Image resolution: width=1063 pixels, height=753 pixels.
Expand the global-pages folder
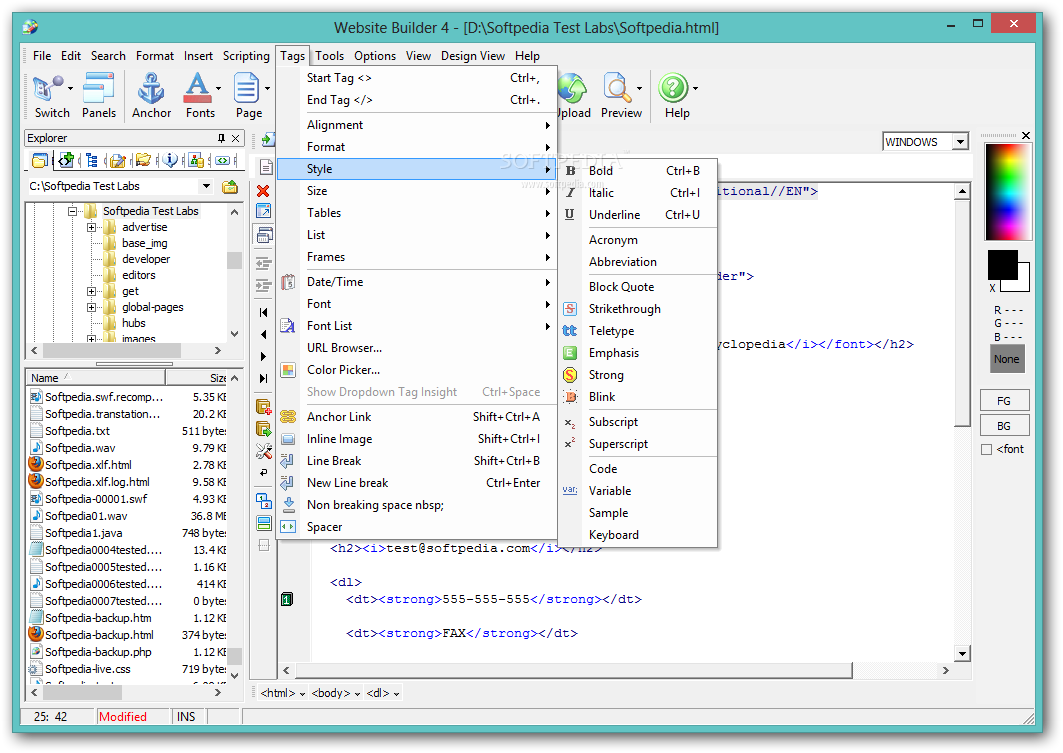tap(92, 308)
